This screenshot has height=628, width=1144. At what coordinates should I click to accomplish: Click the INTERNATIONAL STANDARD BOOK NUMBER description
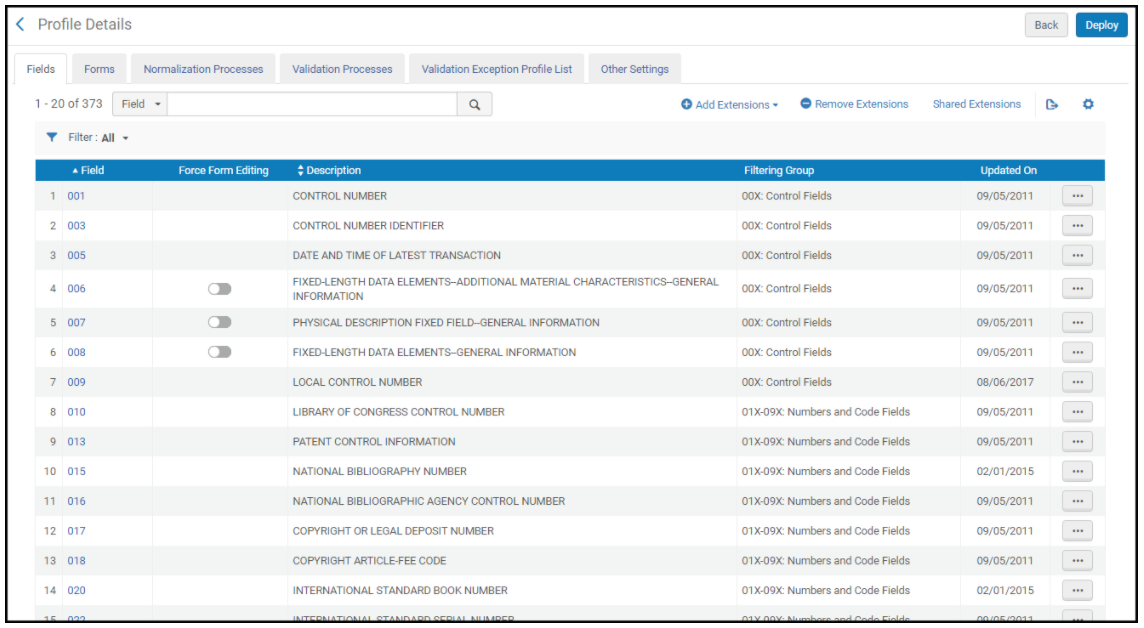[401, 591]
